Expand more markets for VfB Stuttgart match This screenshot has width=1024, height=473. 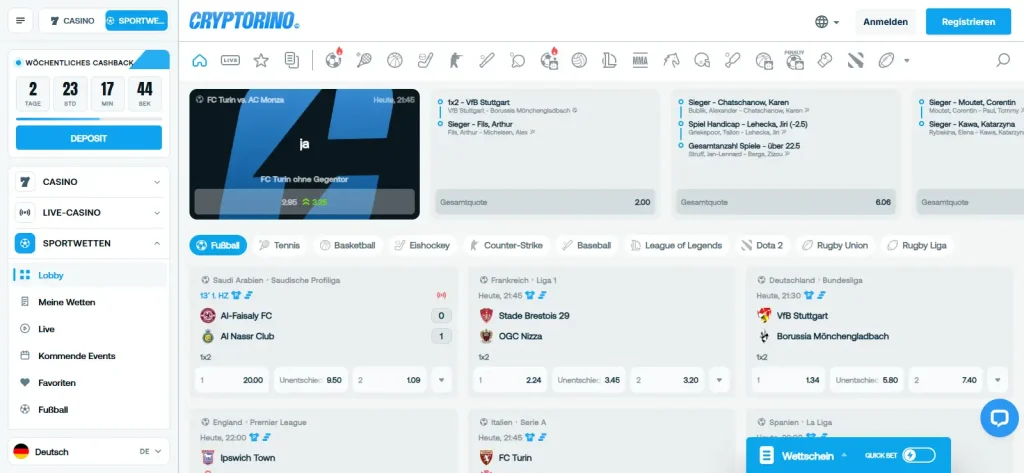point(997,380)
